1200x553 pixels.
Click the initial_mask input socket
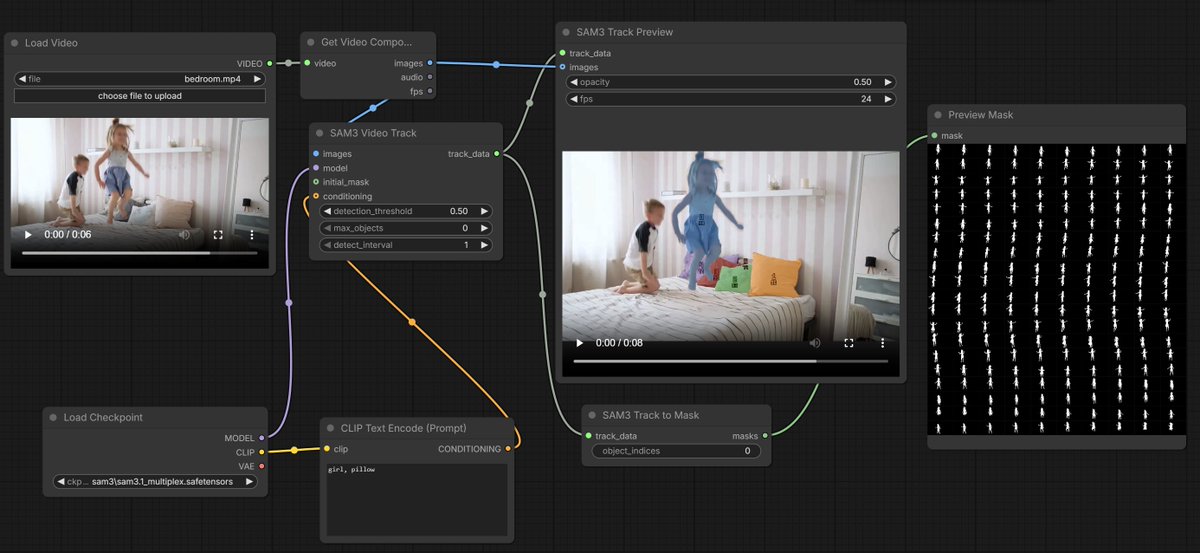(316, 182)
